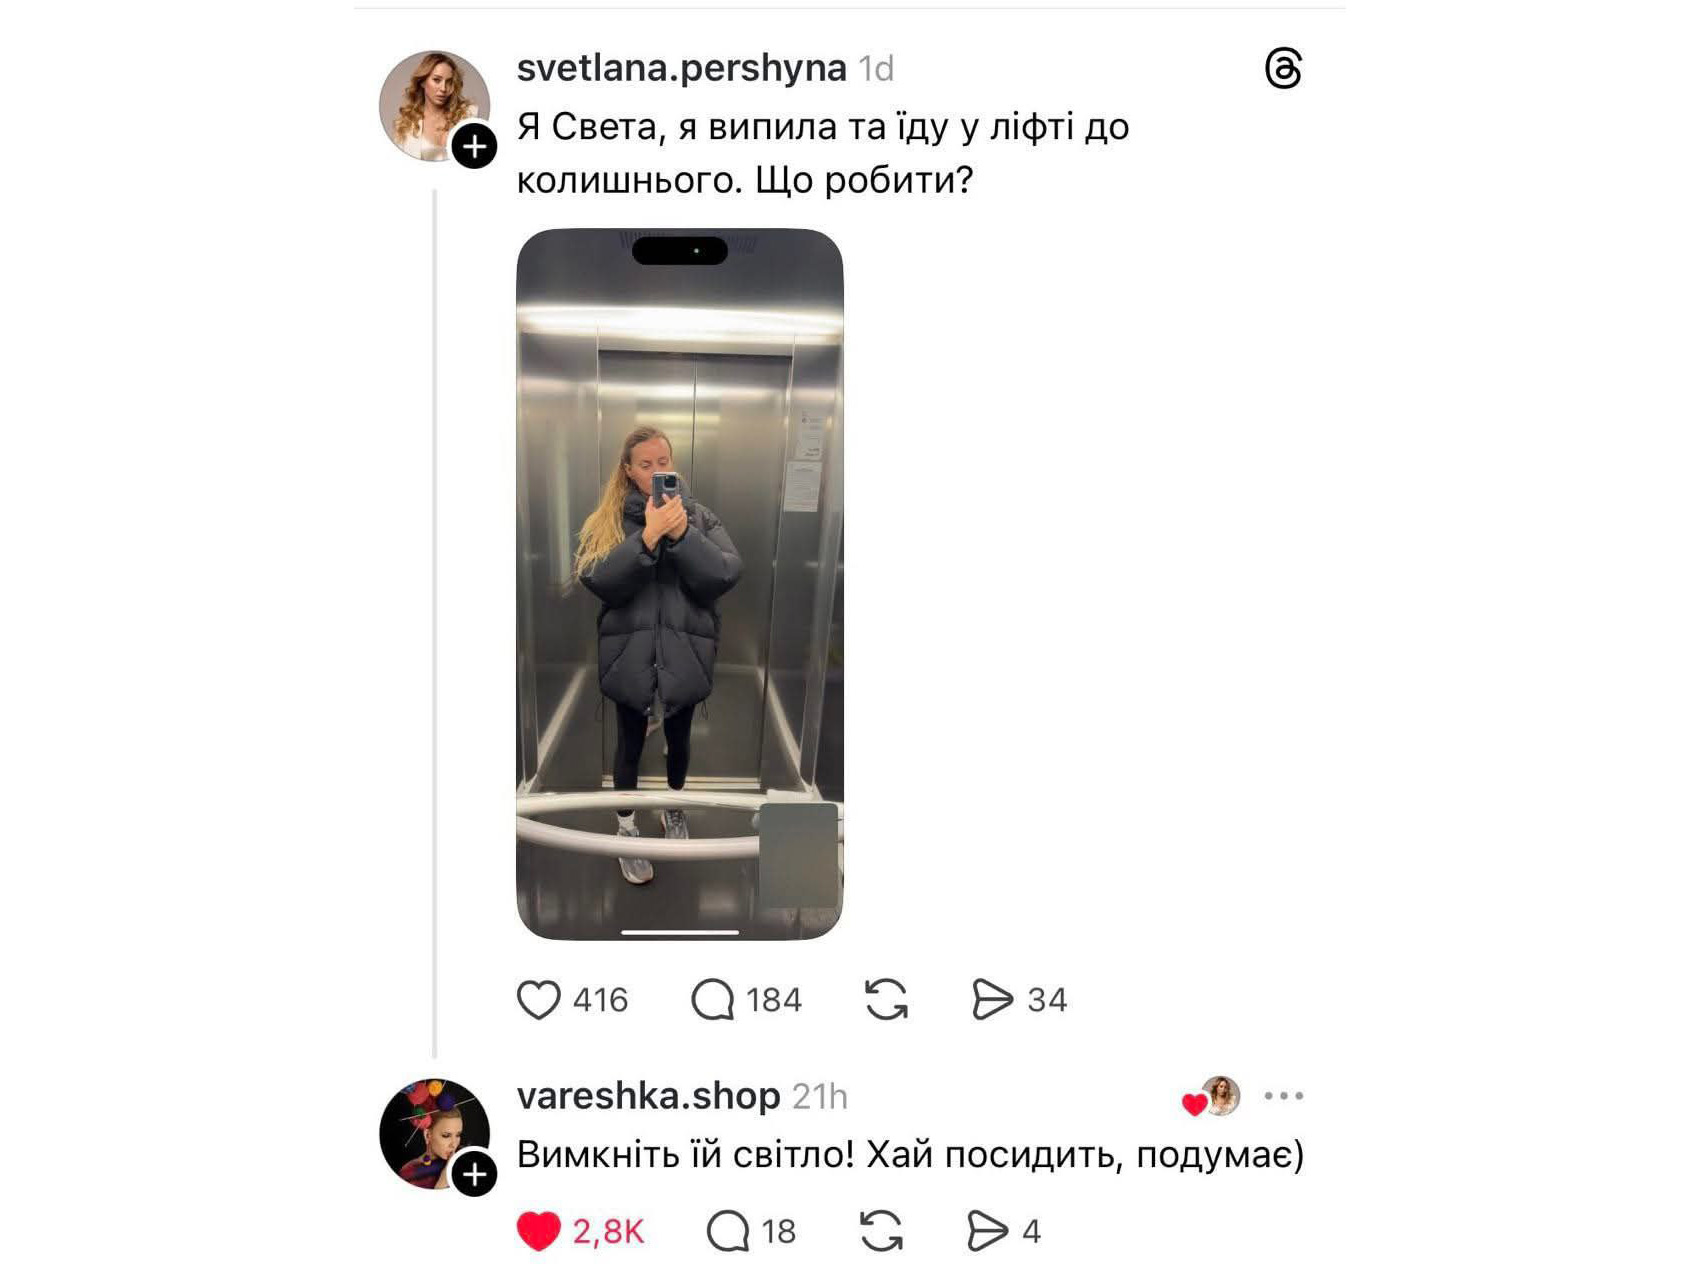
Task: Open three-dot menu on vareshka.shop reply
Action: tap(1284, 1096)
